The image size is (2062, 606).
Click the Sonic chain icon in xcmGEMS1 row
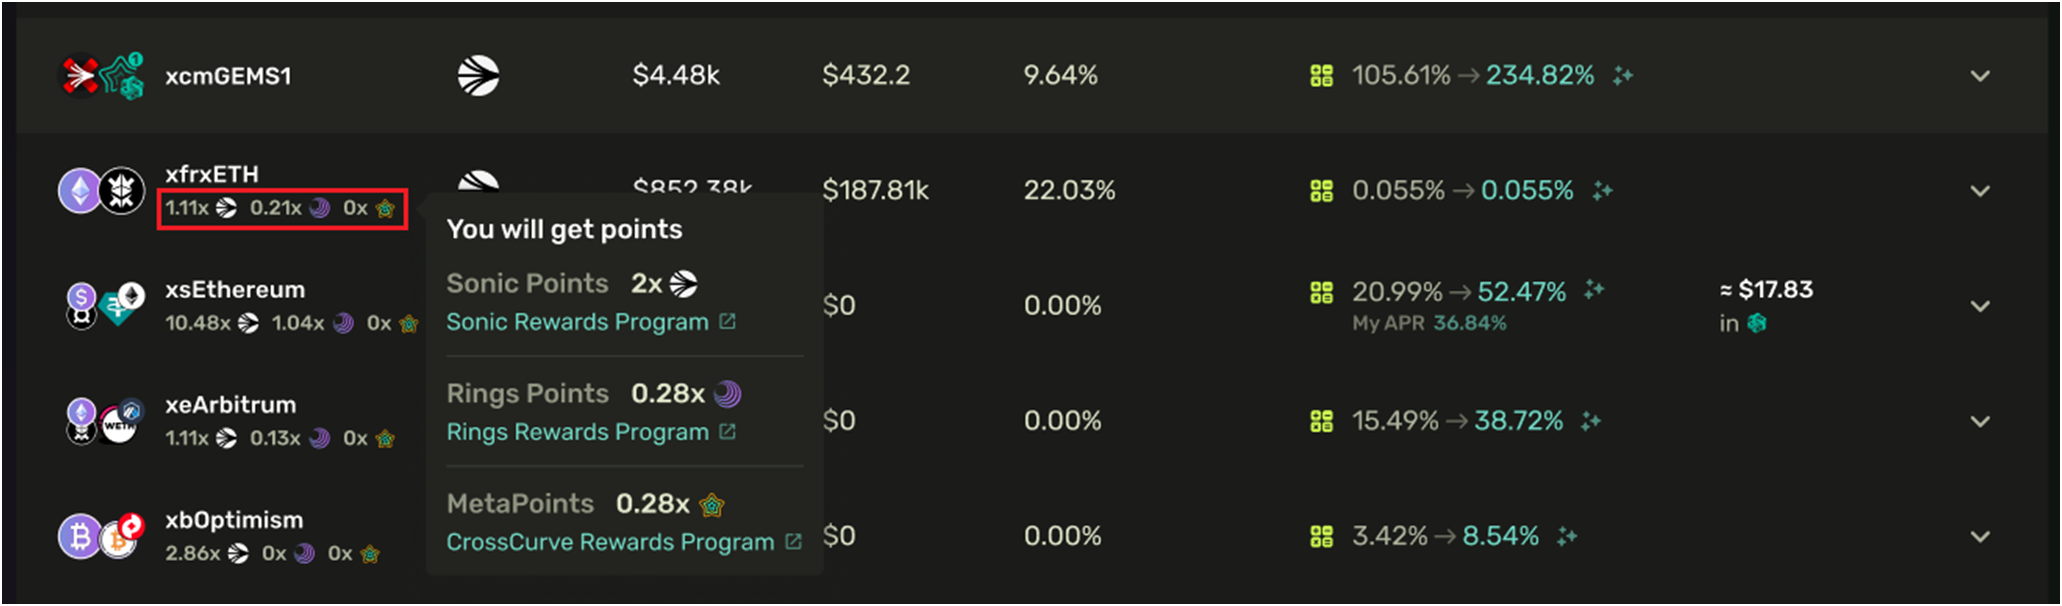[x=478, y=76]
